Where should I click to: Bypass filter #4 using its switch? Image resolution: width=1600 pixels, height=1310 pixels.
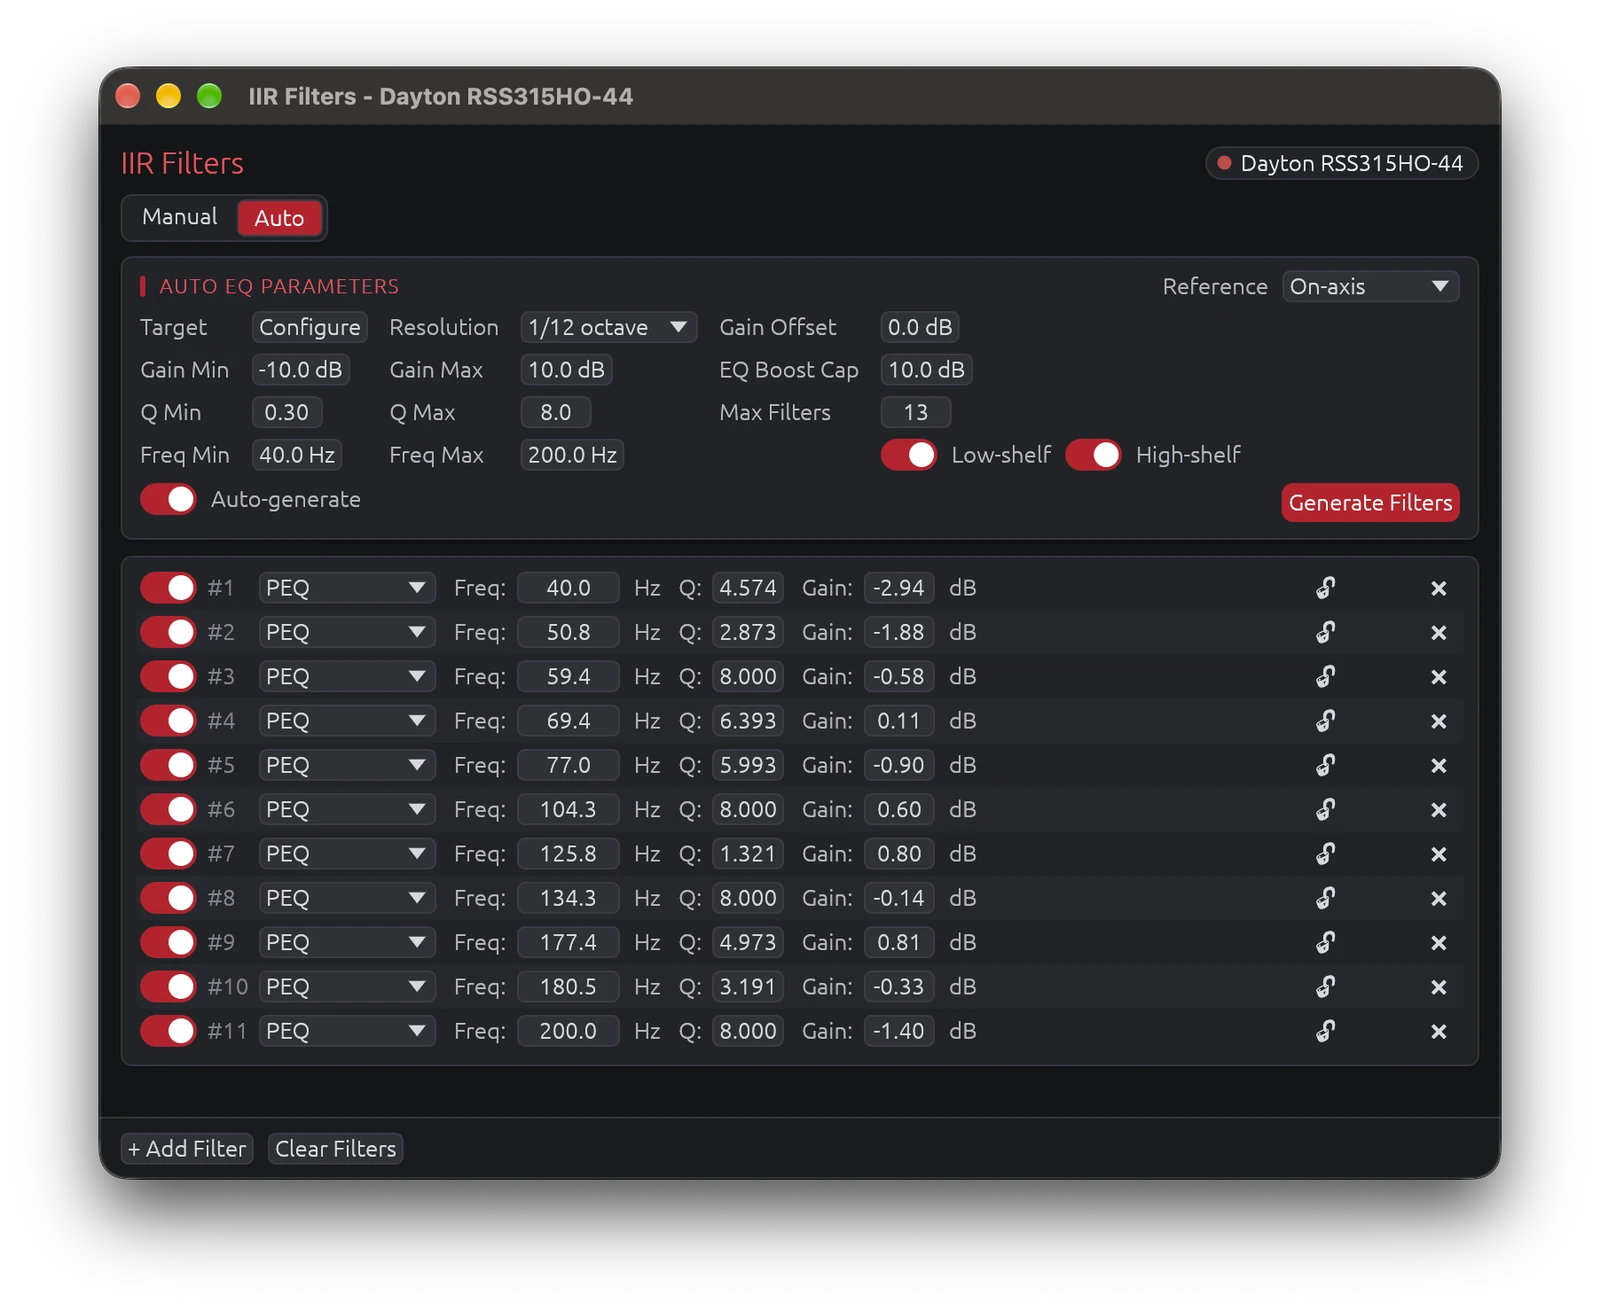168,721
